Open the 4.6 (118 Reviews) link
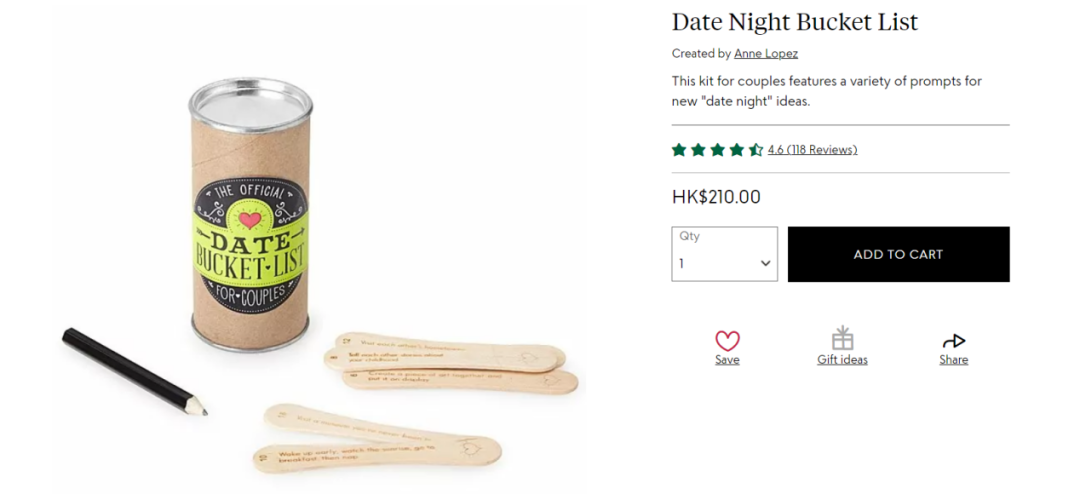 [x=812, y=150]
